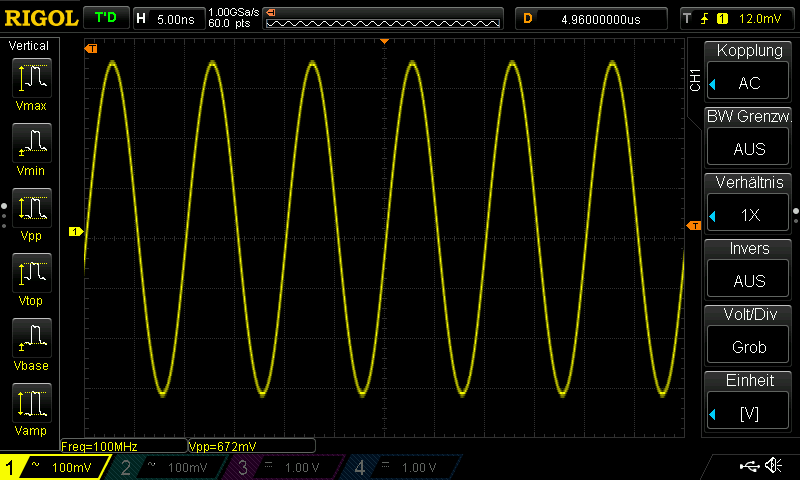Screen dimensions: 800x480
Task: Select the Vamp measurement icon
Action: point(32,402)
